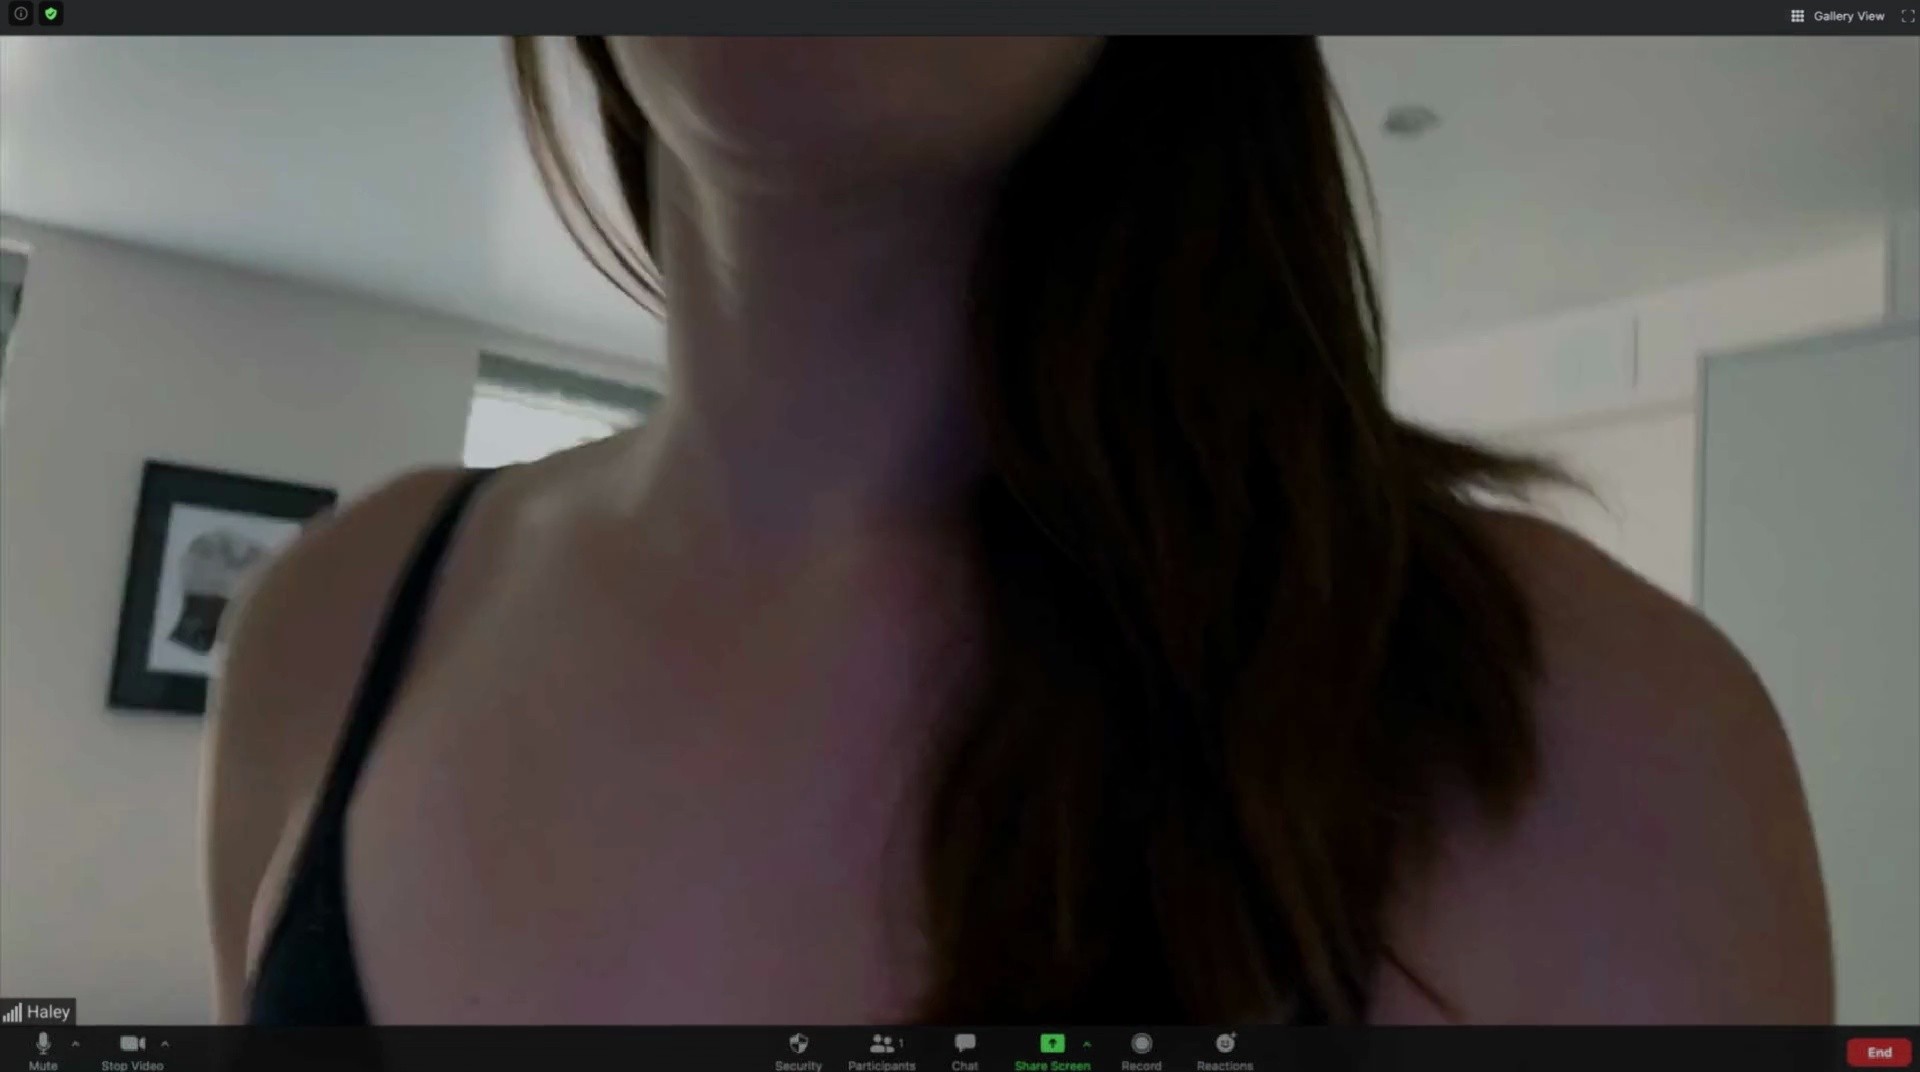Expand audio options arrow next to Mute
The image size is (1920, 1072).
[x=75, y=1044]
